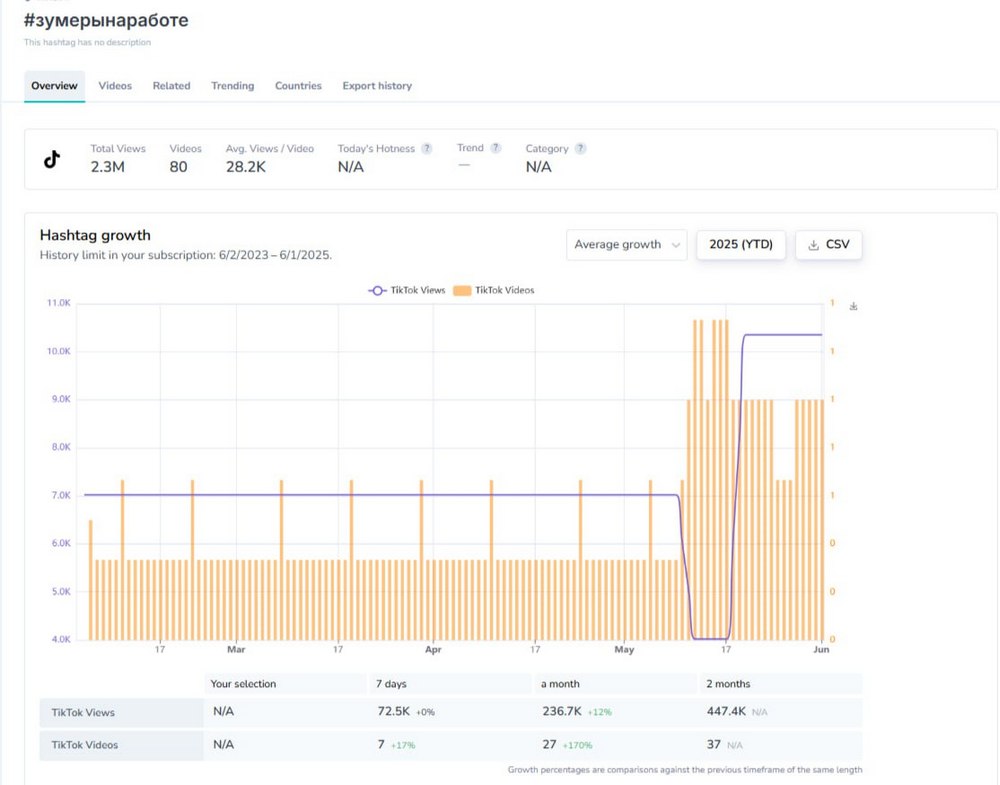The image size is (1000, 785).
Task: Click the a month column header
Action: pos(560,684)
